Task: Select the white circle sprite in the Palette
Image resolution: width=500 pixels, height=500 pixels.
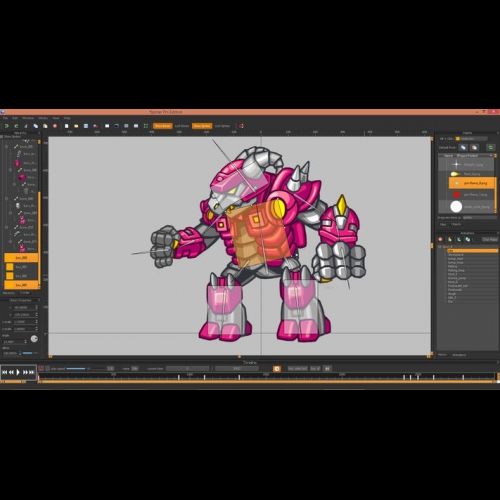Action: 456,207
